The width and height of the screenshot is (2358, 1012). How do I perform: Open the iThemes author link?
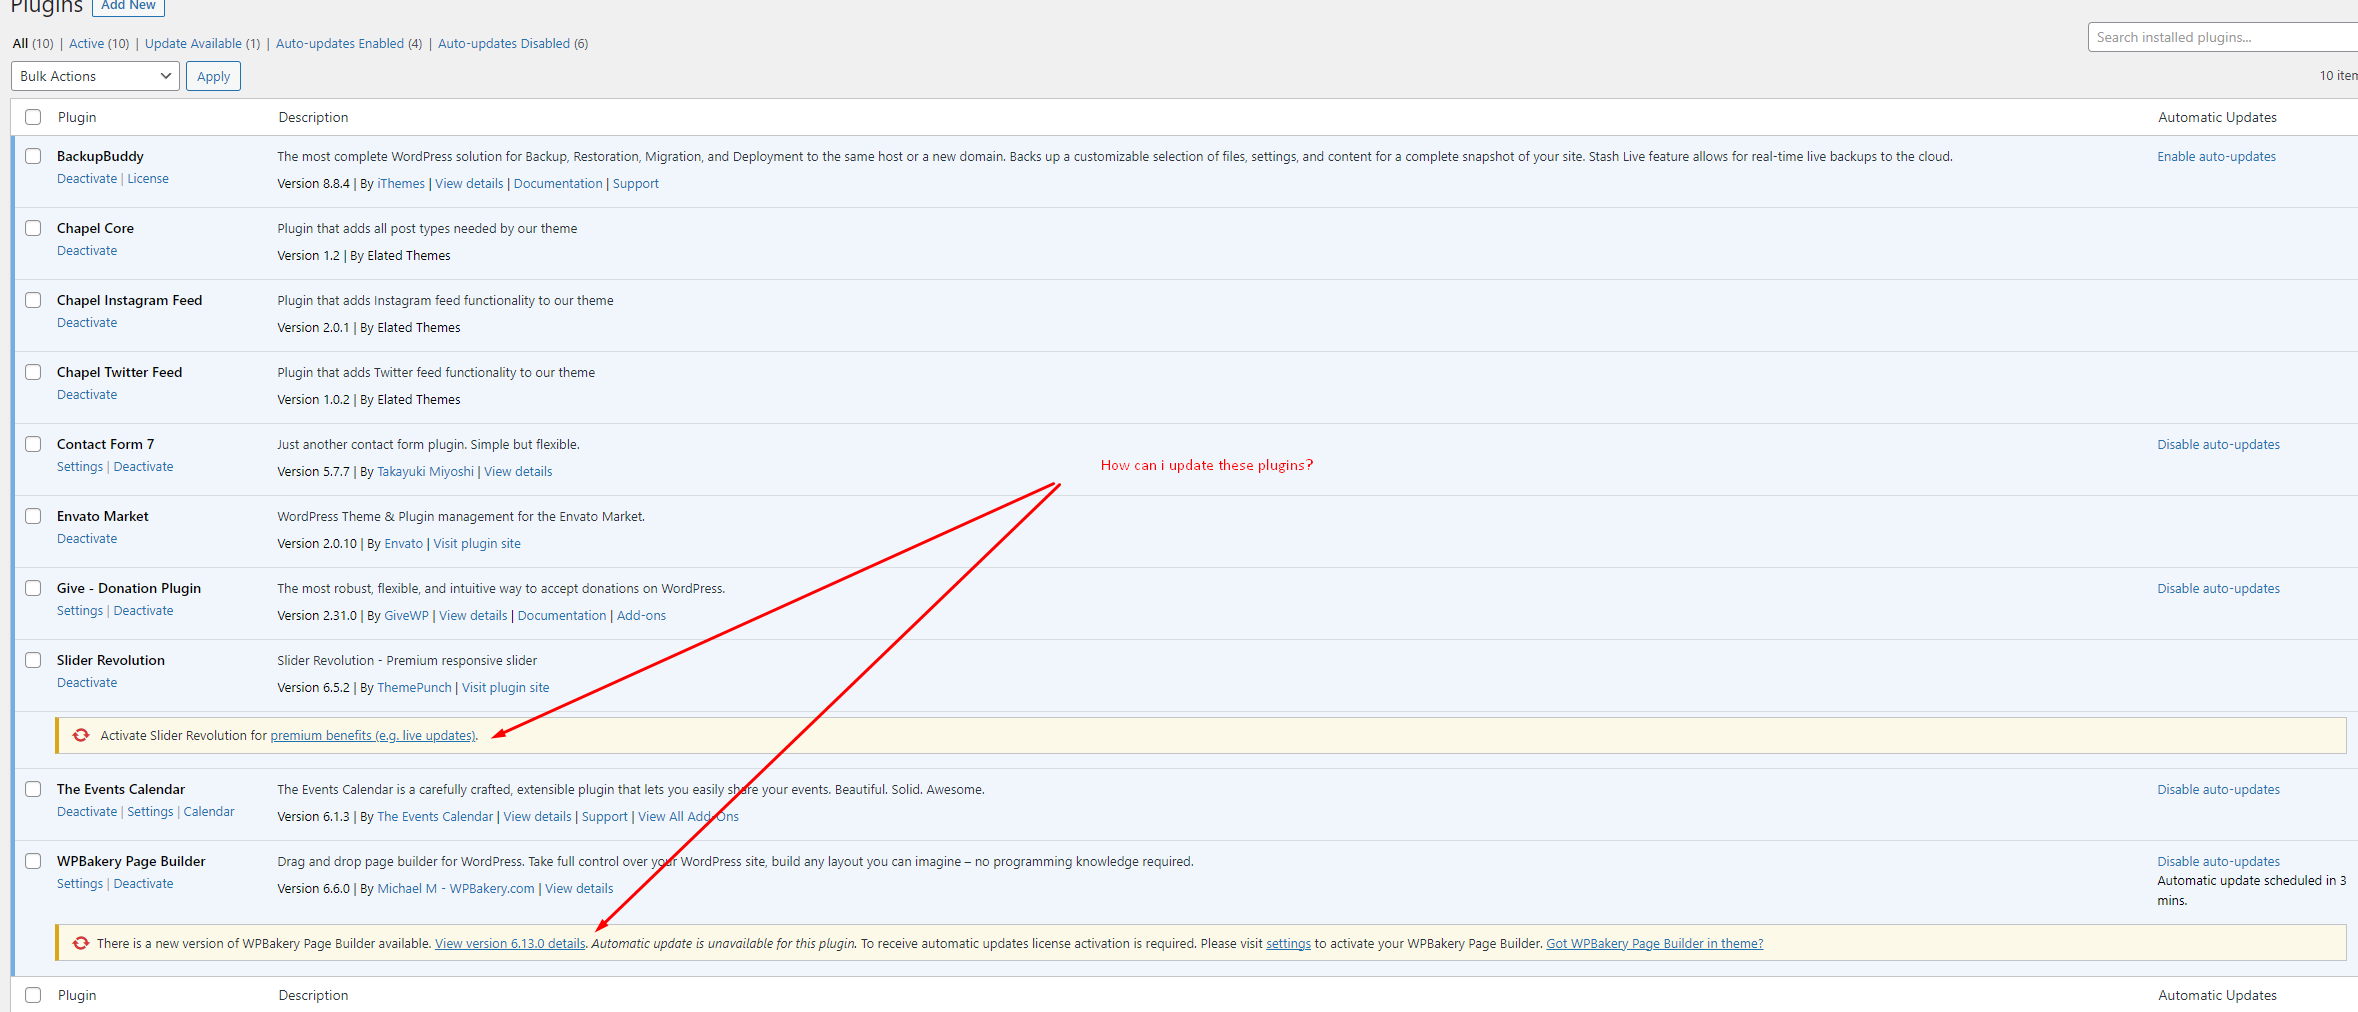click(401, 184)
